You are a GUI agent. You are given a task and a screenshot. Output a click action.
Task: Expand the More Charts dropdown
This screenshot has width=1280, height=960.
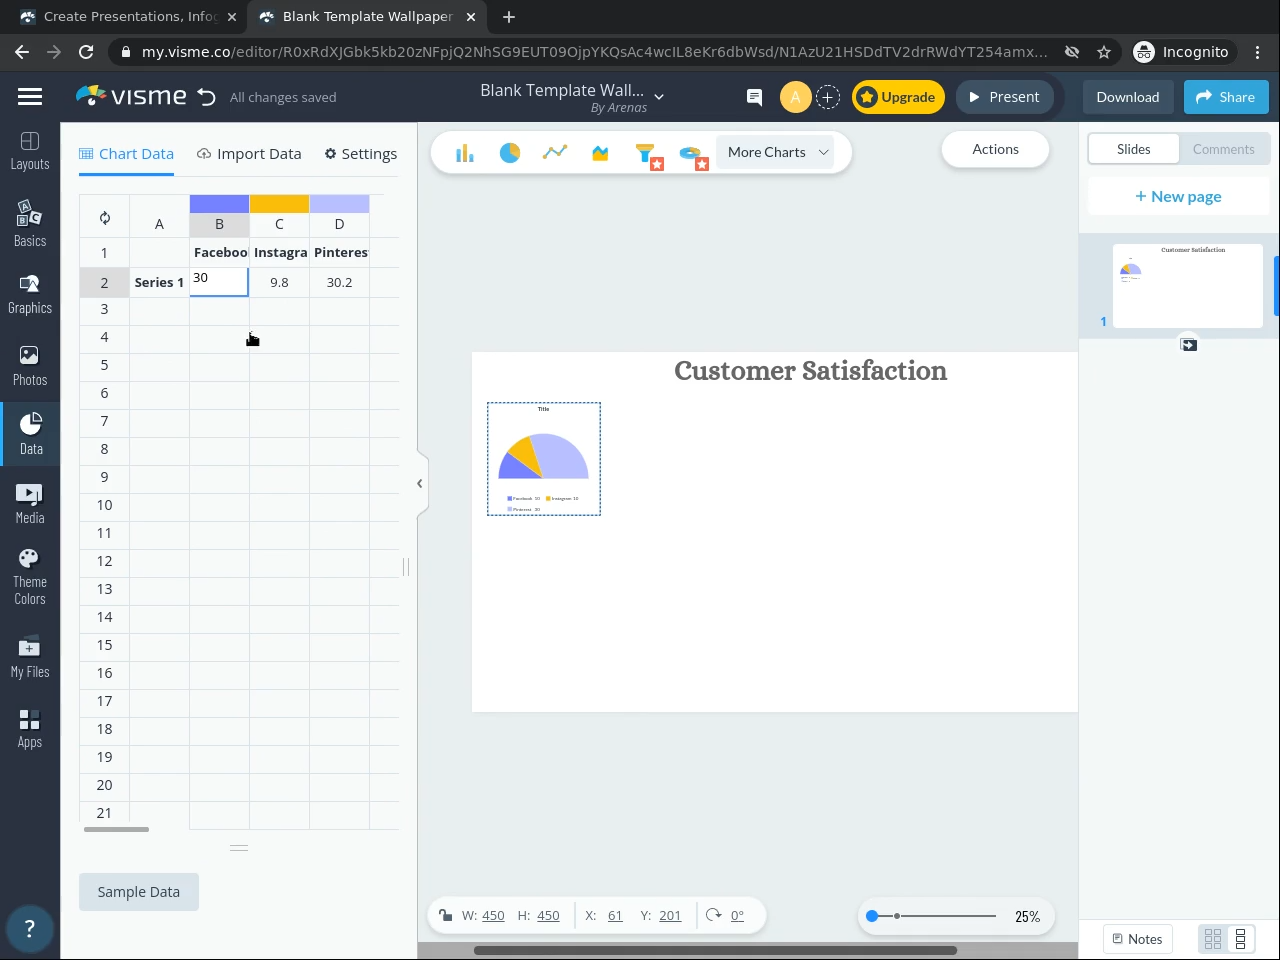777,152
